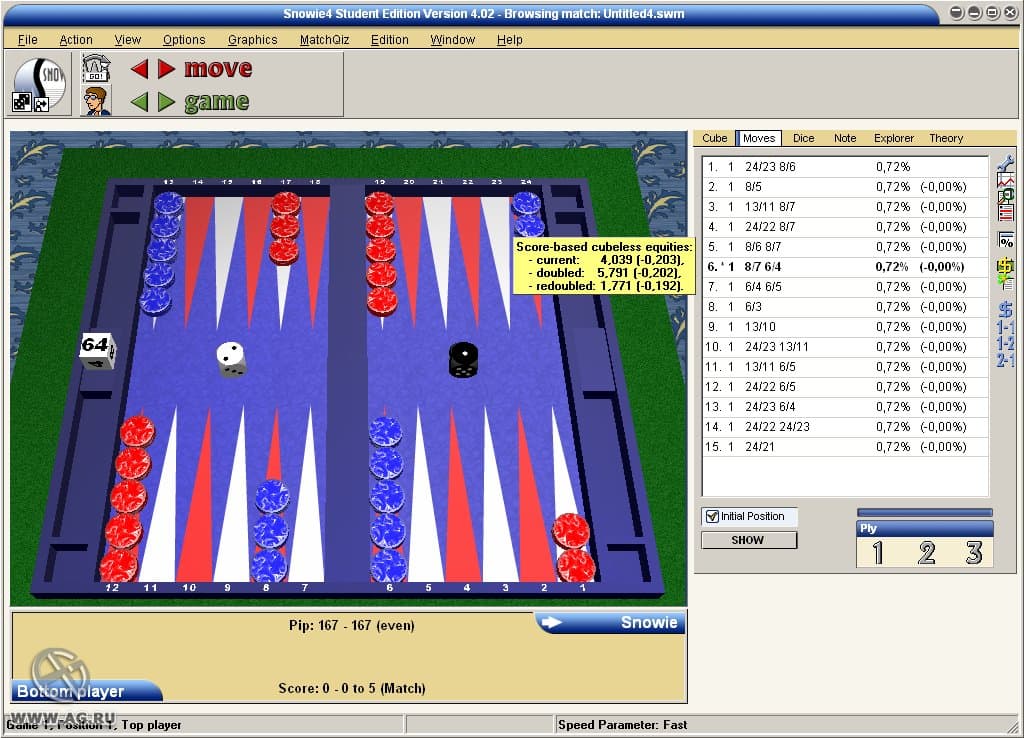Click the percent display icon

1006,240
